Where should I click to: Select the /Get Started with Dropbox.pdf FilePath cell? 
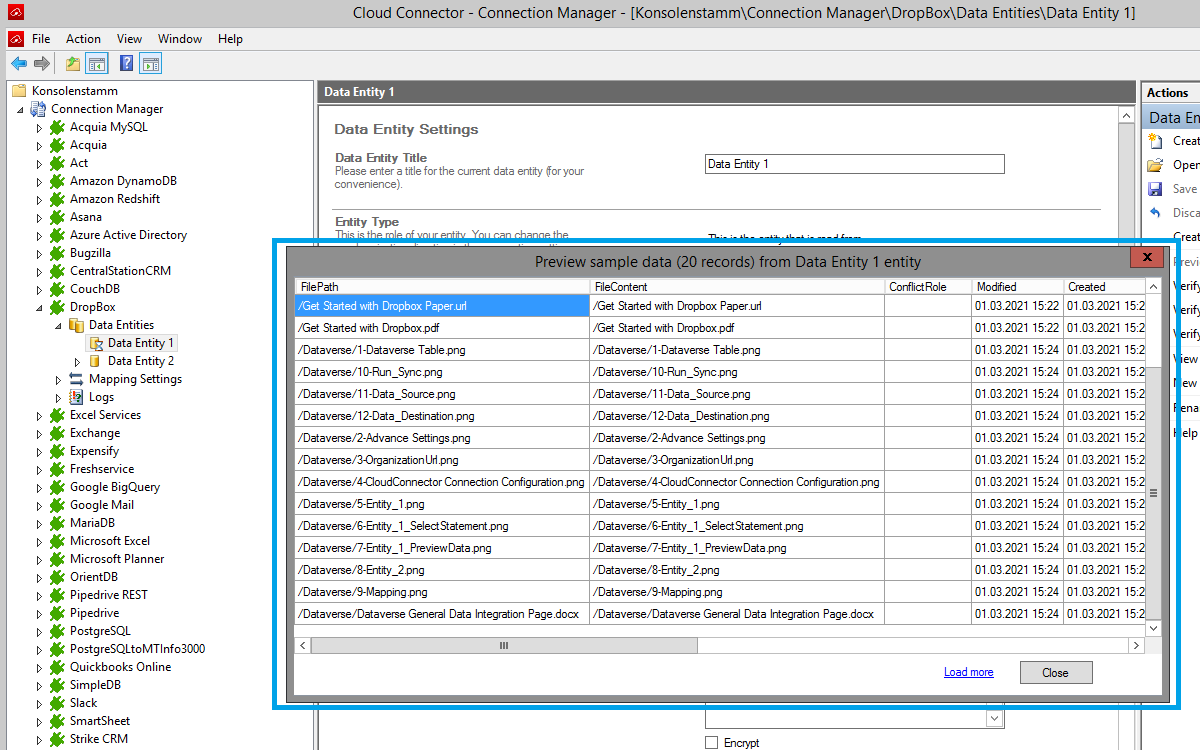click(x=441, y=328)
